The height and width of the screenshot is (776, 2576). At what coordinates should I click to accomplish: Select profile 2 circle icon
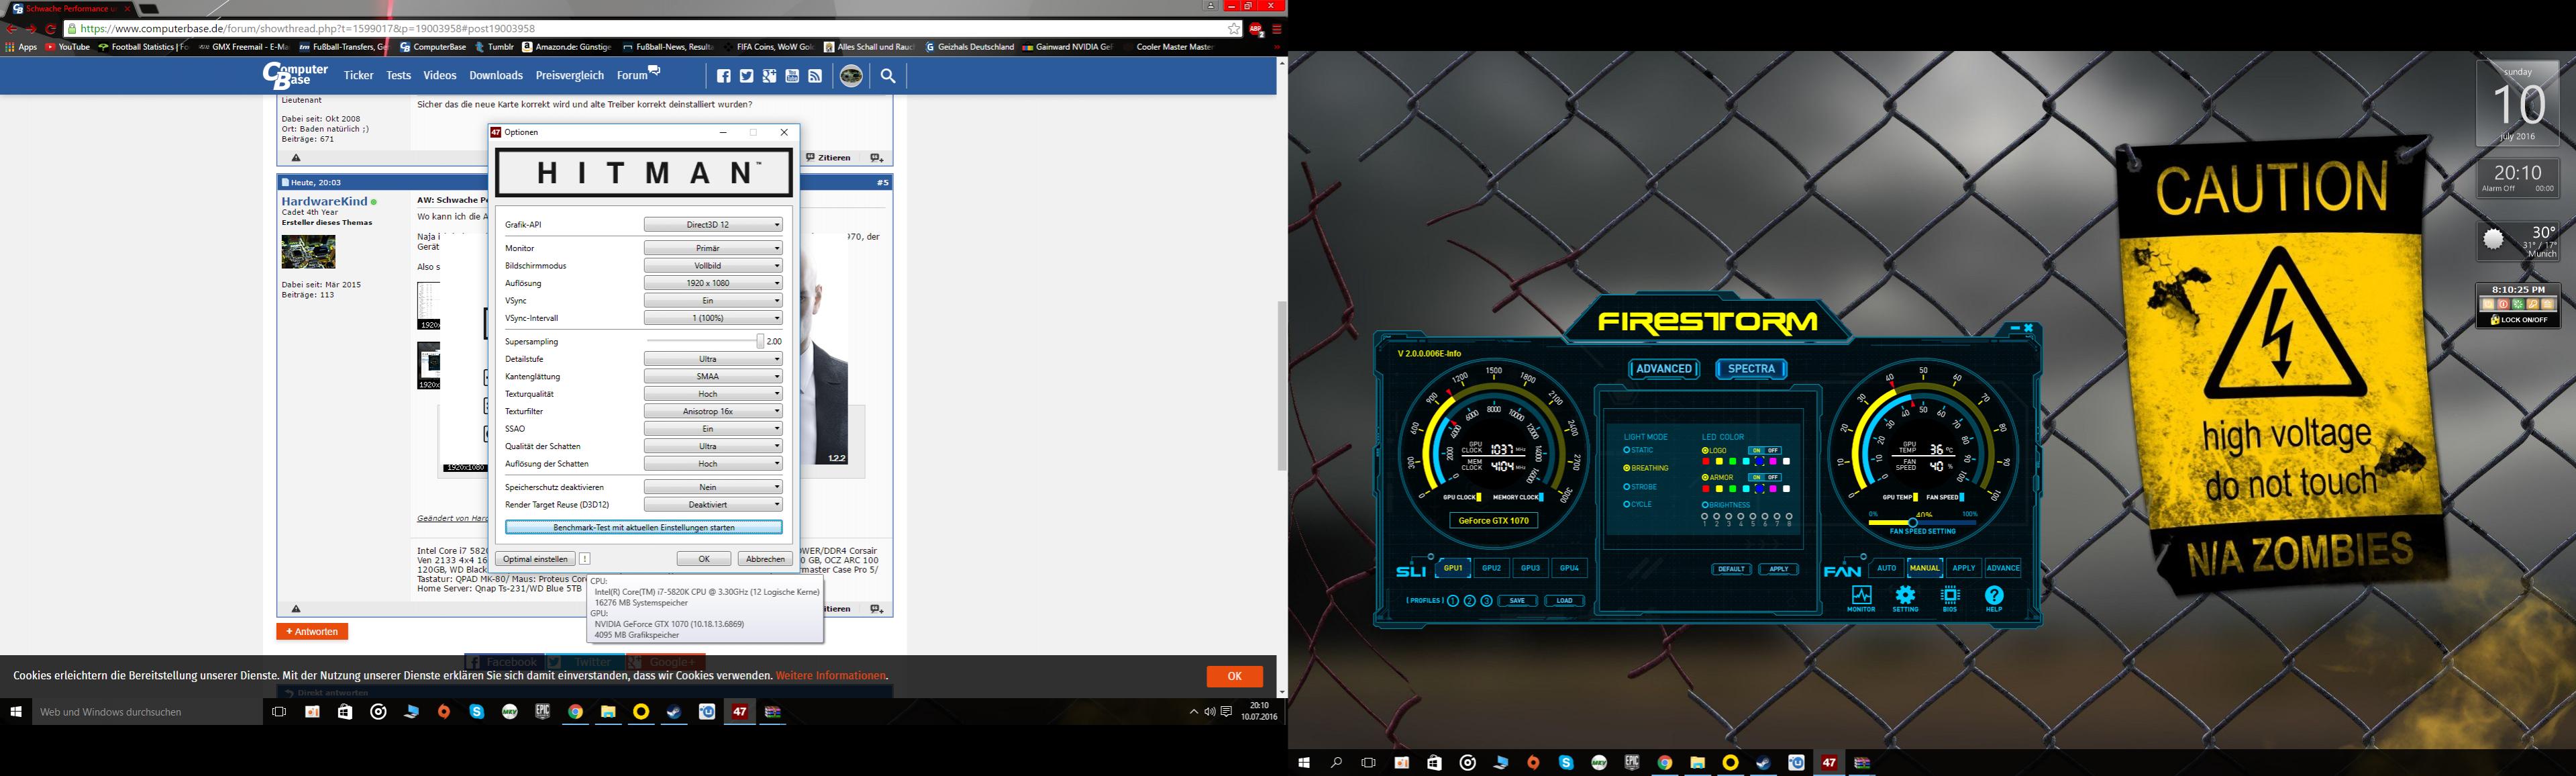point(1470,601)
